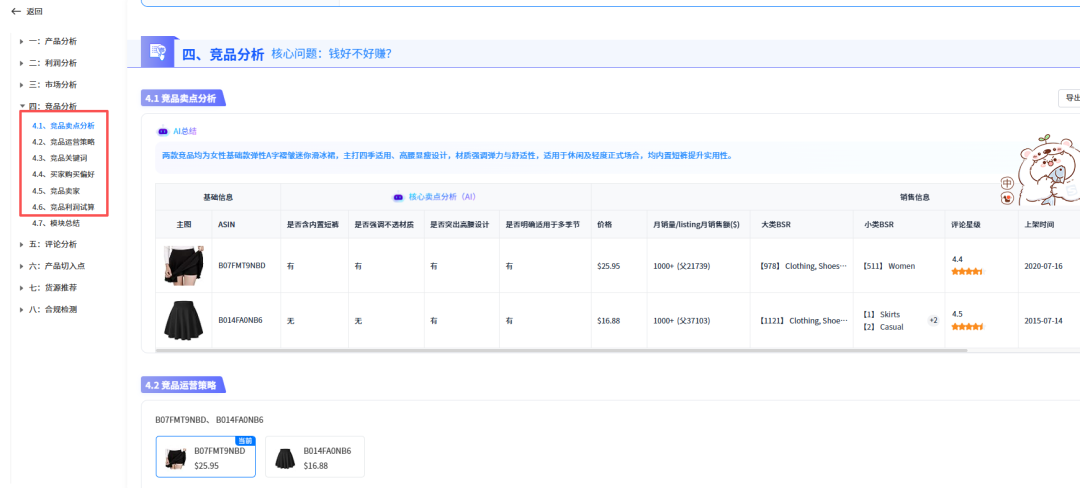
Task: Click the 导出 button at top right
Action: click(x=1070, y=98)
